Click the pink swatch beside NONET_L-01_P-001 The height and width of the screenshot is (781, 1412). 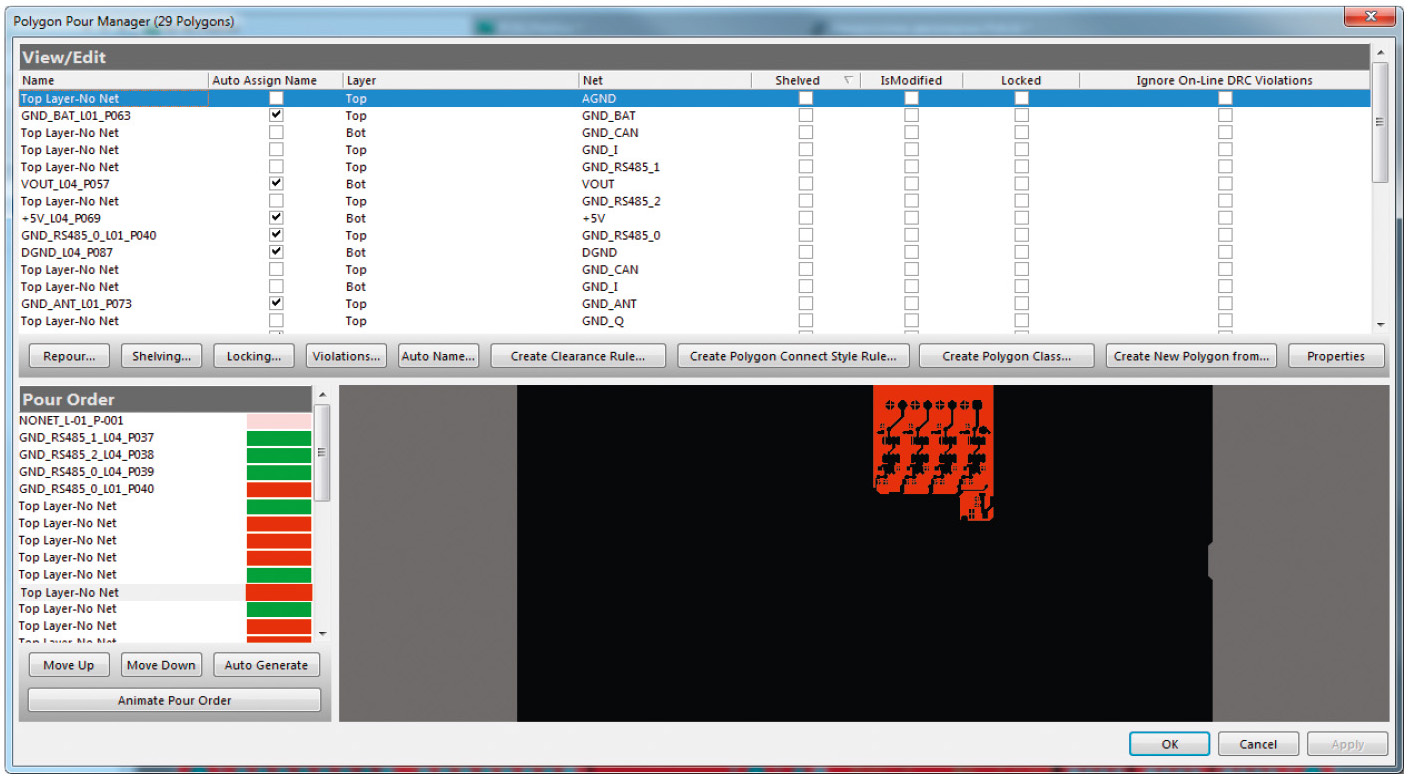[x=279, y=421]
